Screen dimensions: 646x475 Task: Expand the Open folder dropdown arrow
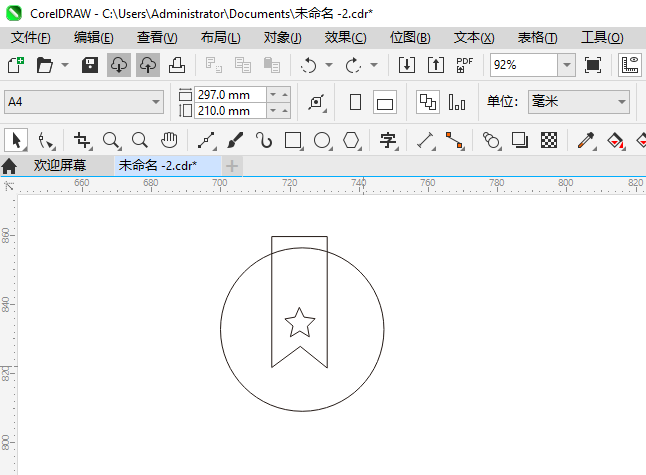(x=65, y=65)
